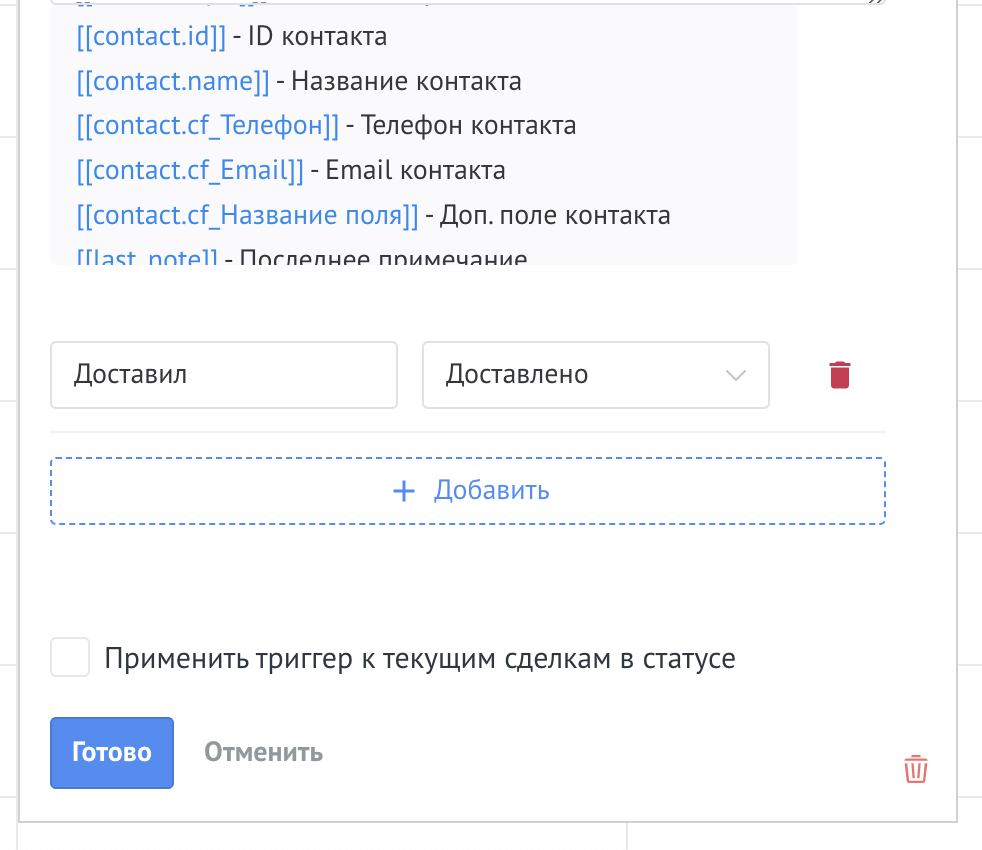This screenshot has width=982, height=850.
Task: Click [[contact.cf_Название поля]] placeholder
Action: [247, 215]
